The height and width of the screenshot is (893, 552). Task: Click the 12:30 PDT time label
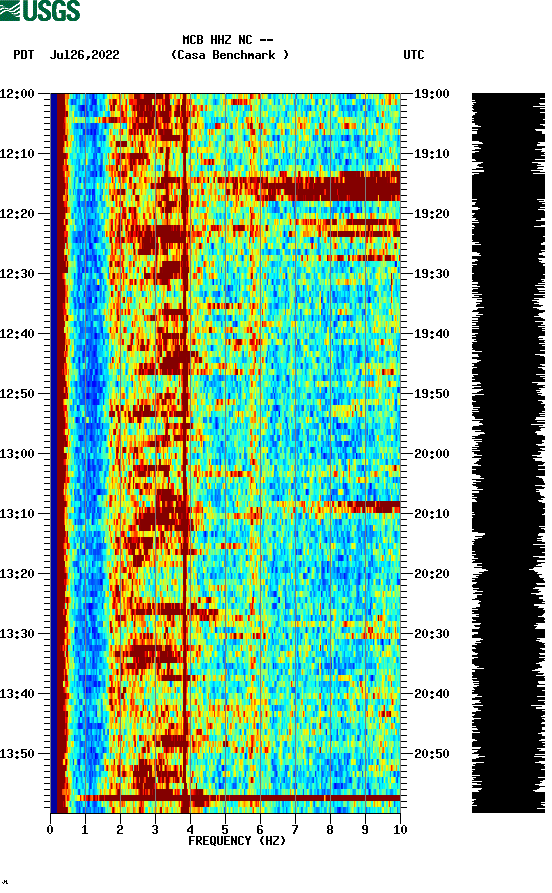tap(17, 273)
